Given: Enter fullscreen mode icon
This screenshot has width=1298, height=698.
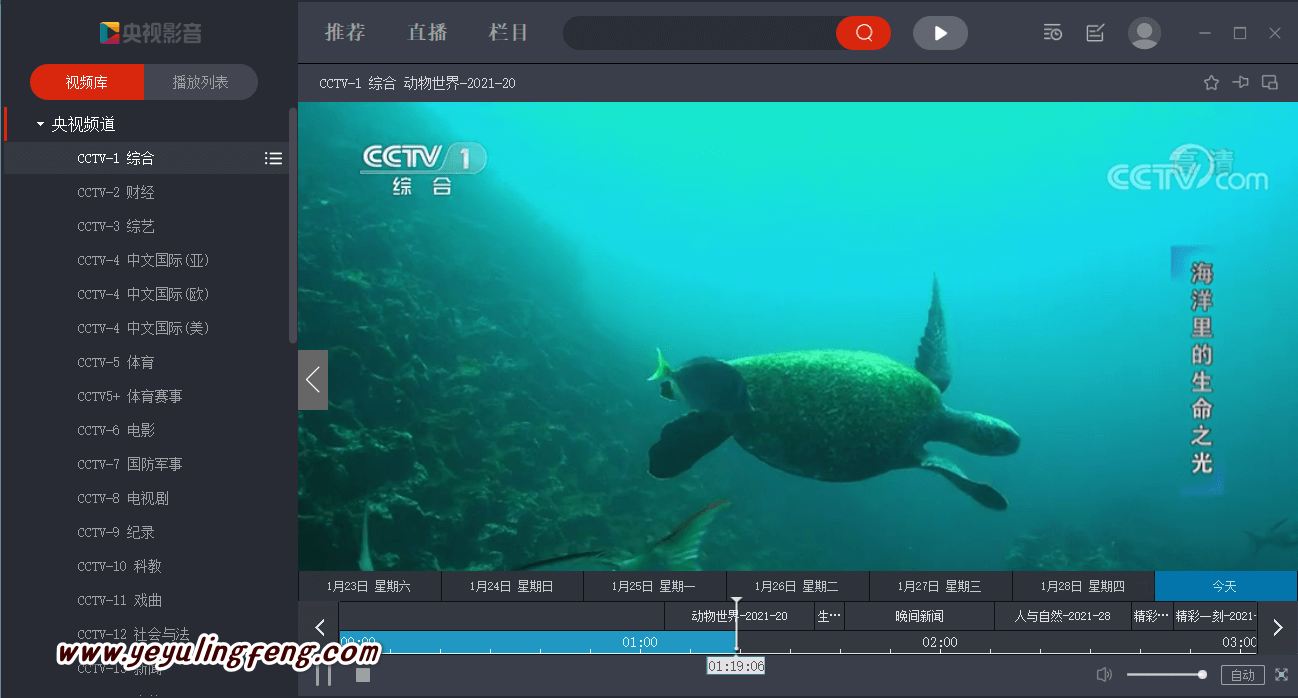Looking at the screenshot, I should [1281, 675].
